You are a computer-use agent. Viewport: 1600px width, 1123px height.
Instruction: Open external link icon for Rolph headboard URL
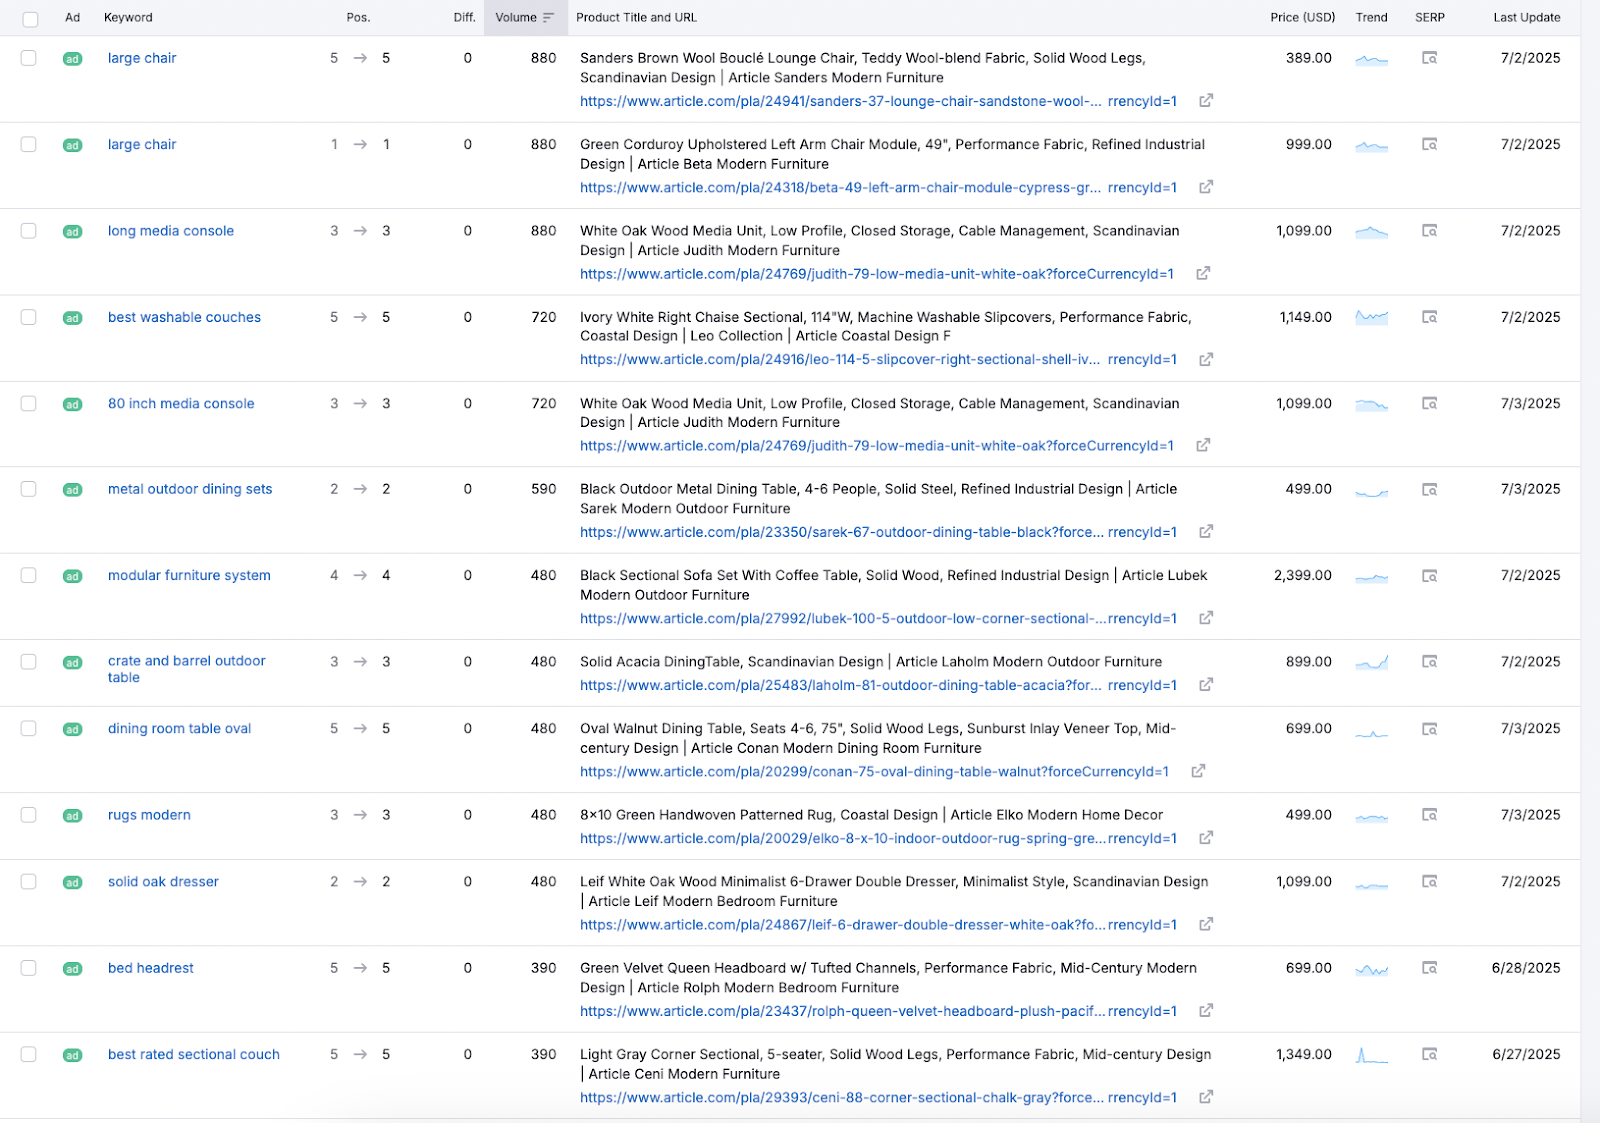1206,1011
